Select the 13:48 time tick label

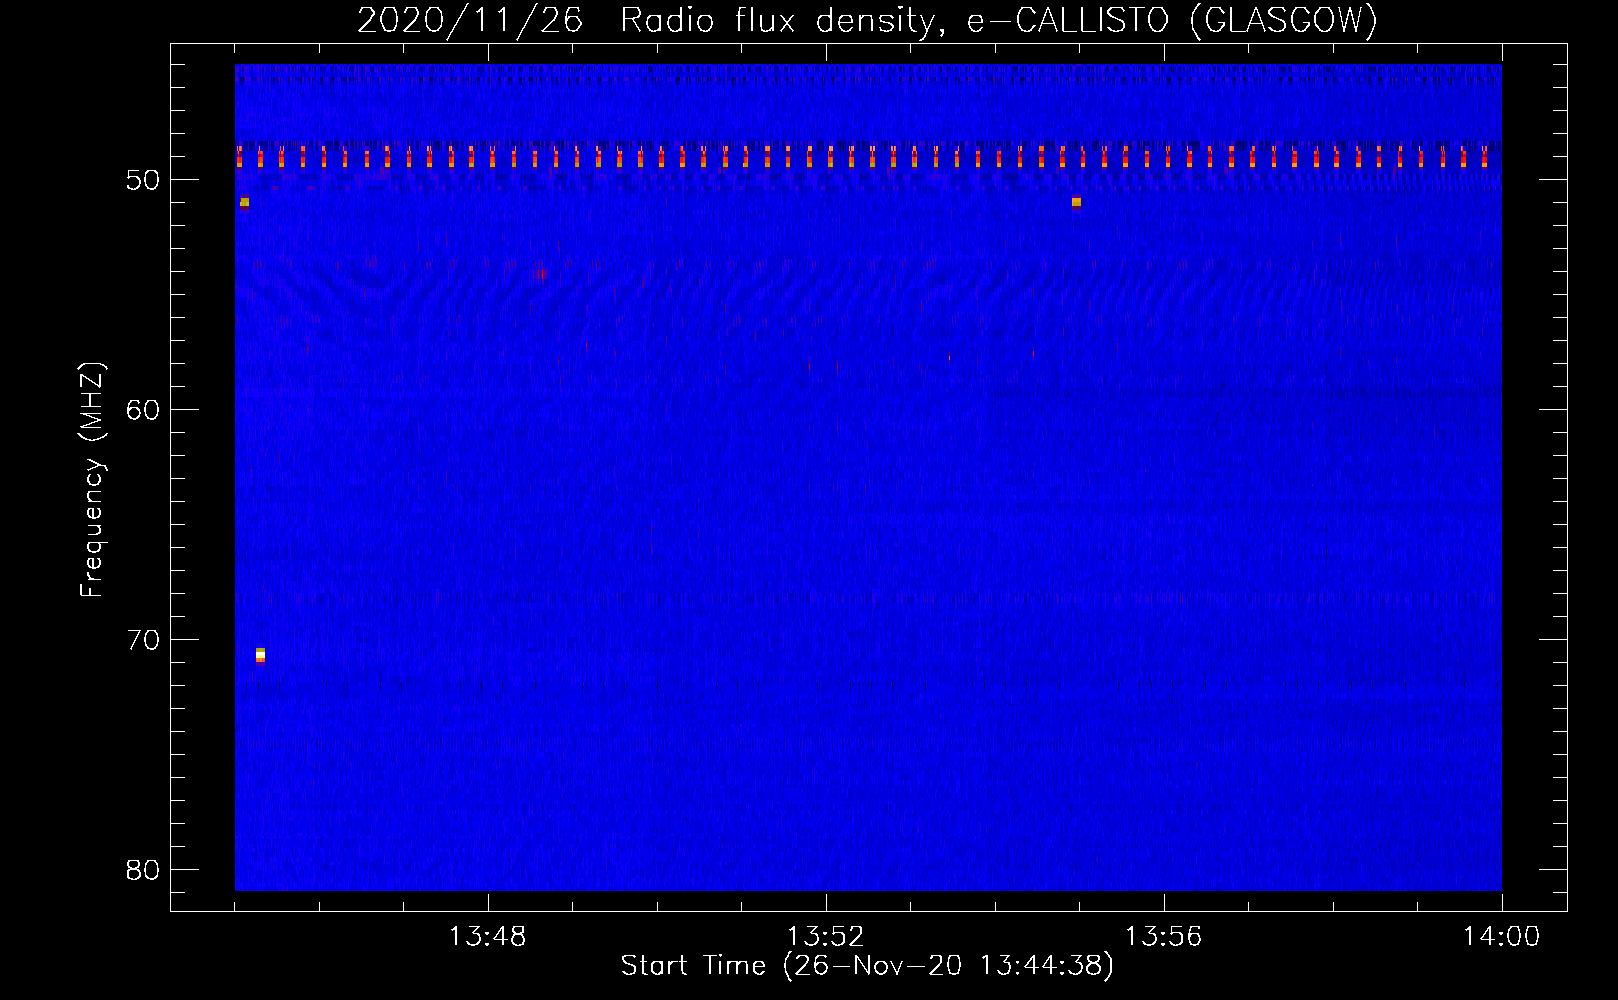click(x=487, y=937)
